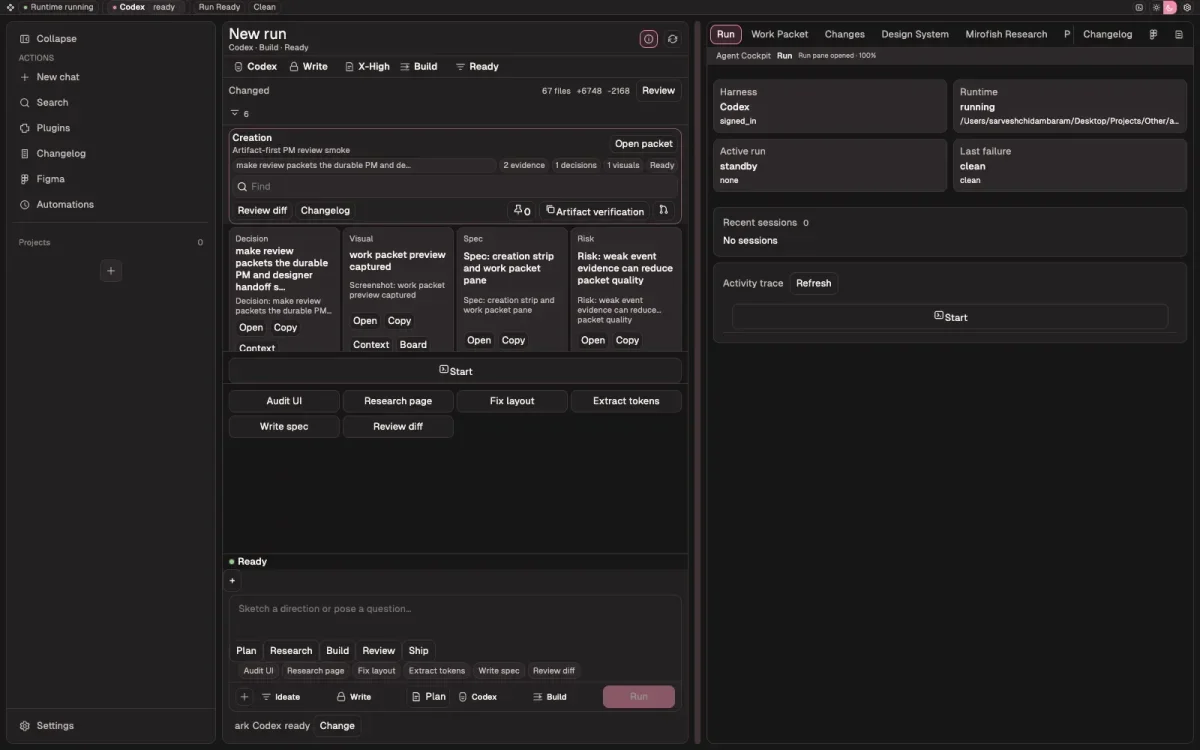Open the Codex selector in composer footer
The width and height of the screenshot is (1200, 750).
[x=477, y=697]
